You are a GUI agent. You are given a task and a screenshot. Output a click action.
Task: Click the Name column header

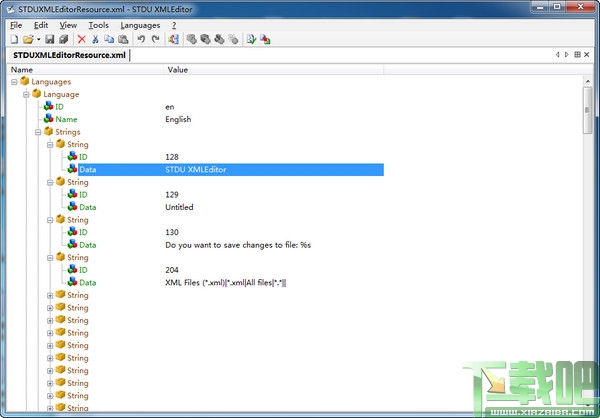coord(85,70)
